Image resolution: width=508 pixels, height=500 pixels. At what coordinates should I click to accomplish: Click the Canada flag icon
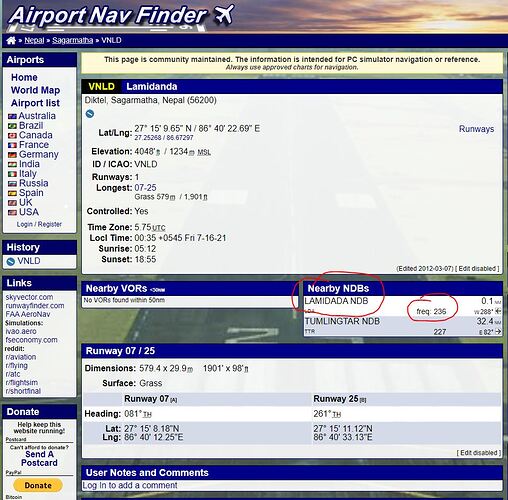coord(12,136)
